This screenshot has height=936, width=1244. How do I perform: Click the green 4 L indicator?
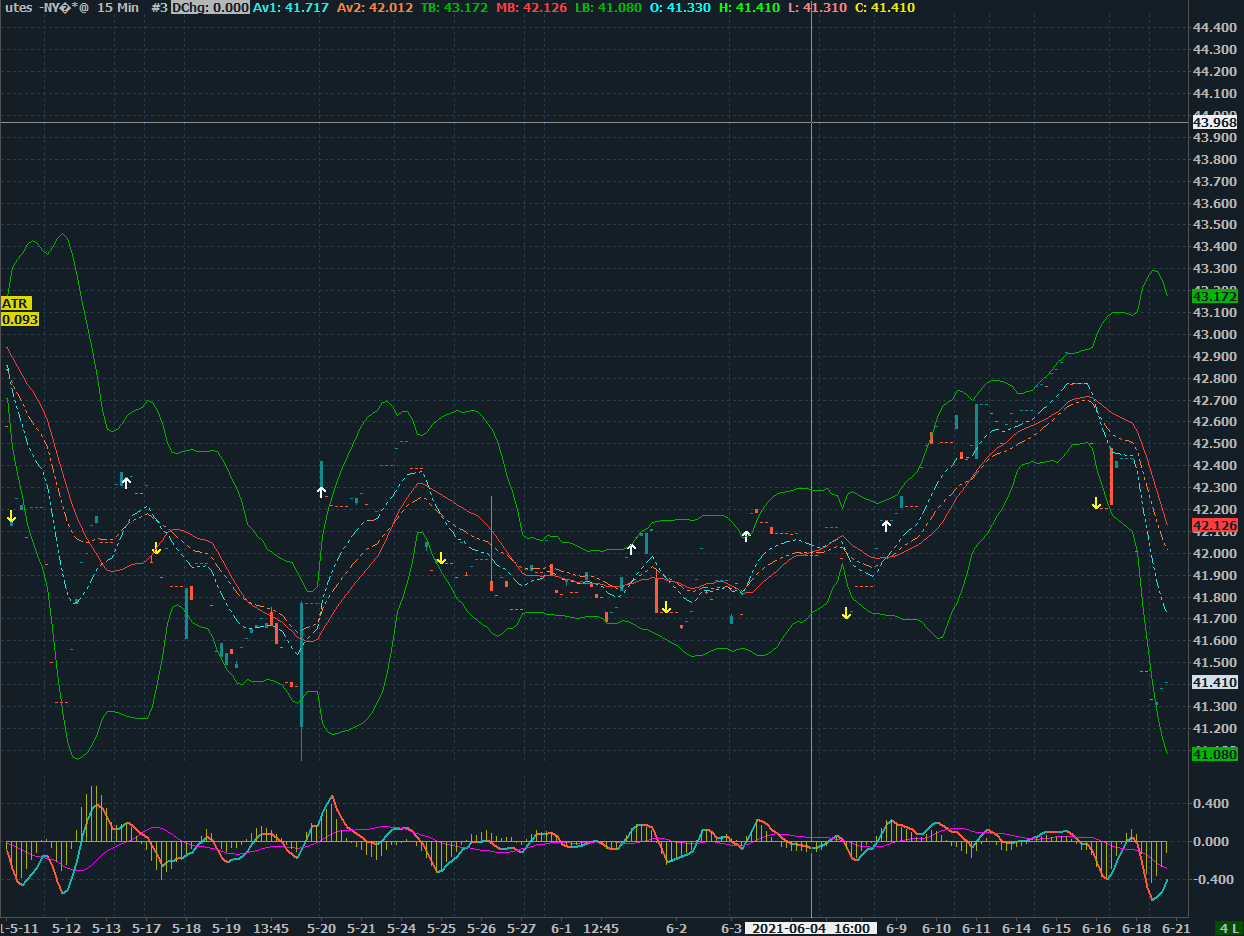(x=1228, y=928)
